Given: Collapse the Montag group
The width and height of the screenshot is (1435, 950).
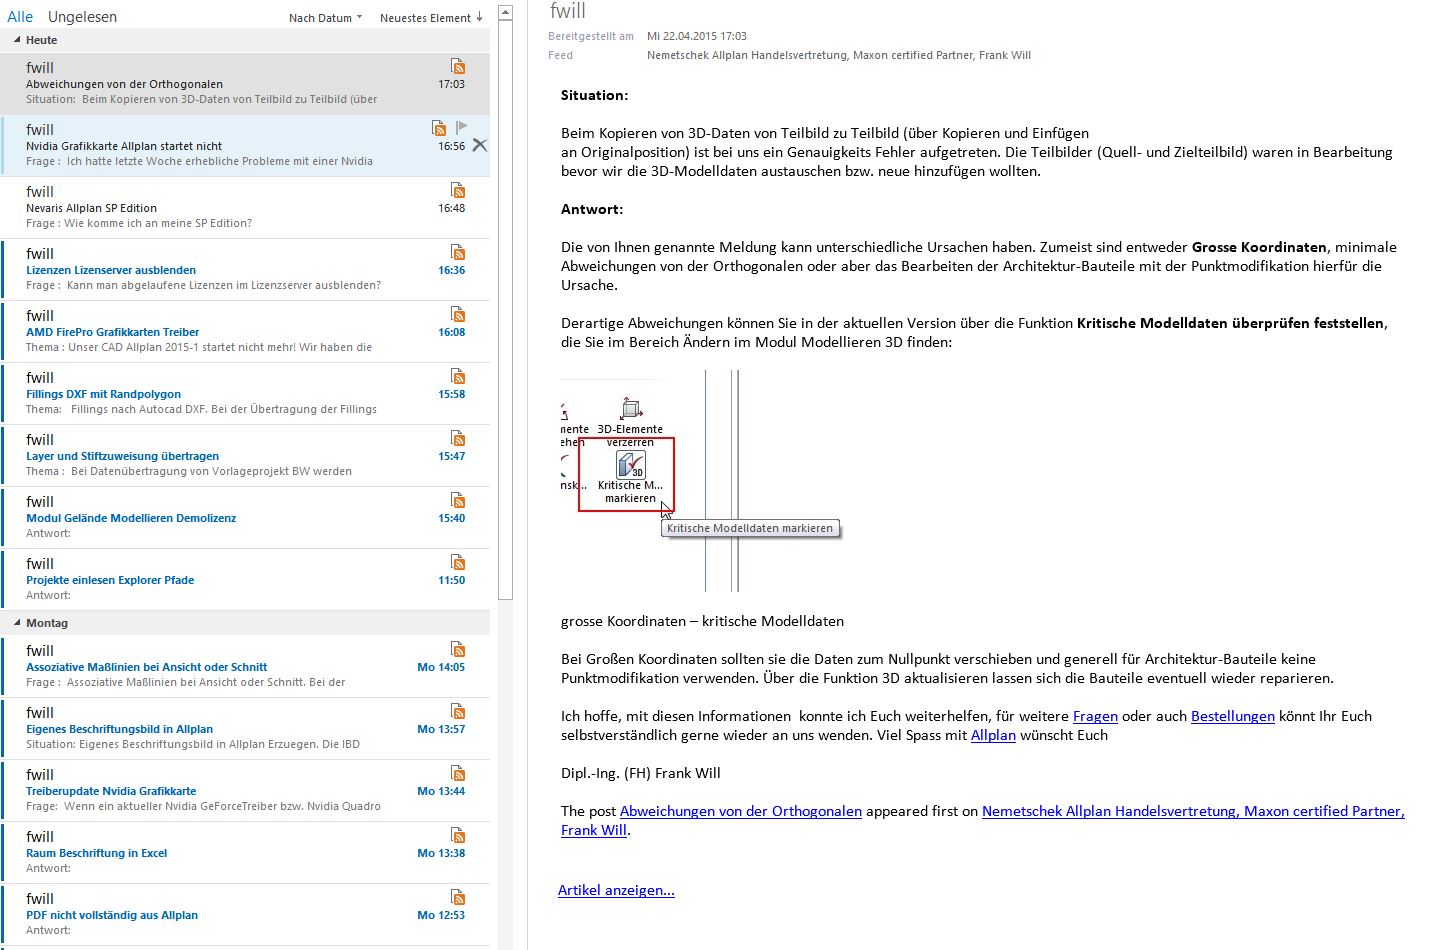Looking at the screenshot, I should [17, 623].
